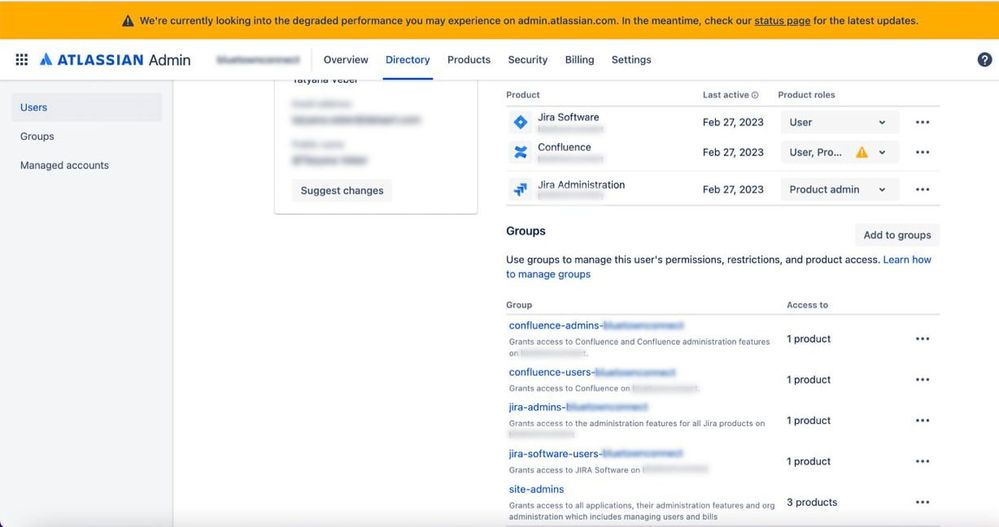Select Users in the sidebar
This screenshot has width=999, height=527.
[x=87, y=107]
